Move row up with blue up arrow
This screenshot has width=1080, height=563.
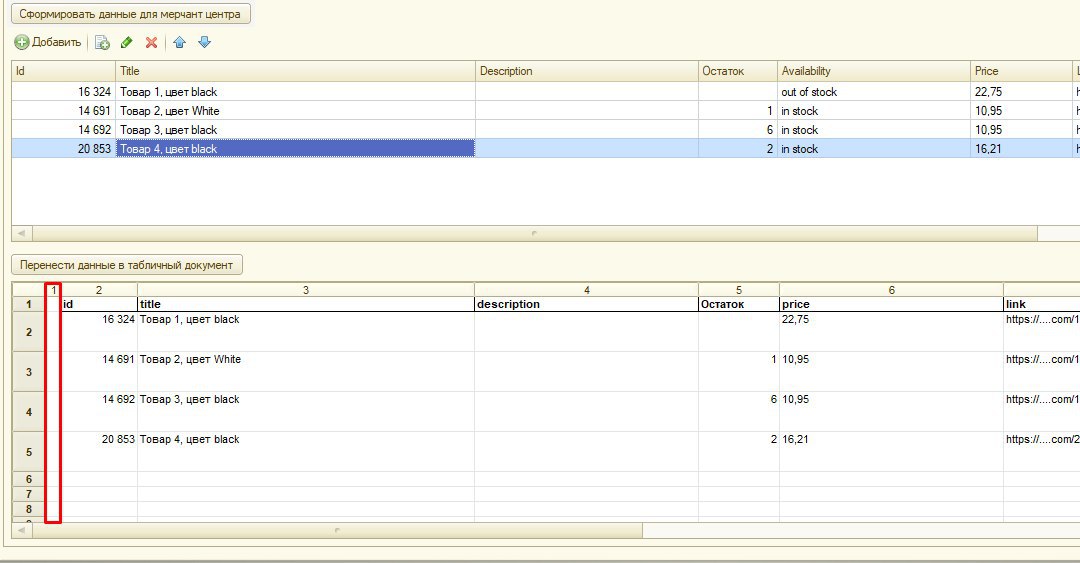click(180, 43)
